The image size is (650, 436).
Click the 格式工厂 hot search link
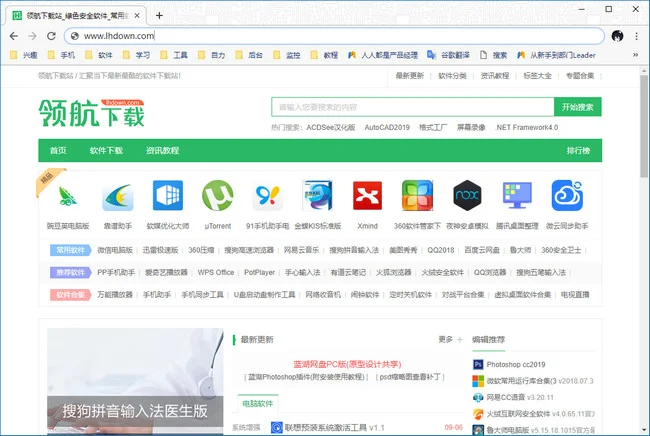tap(433, 128)
